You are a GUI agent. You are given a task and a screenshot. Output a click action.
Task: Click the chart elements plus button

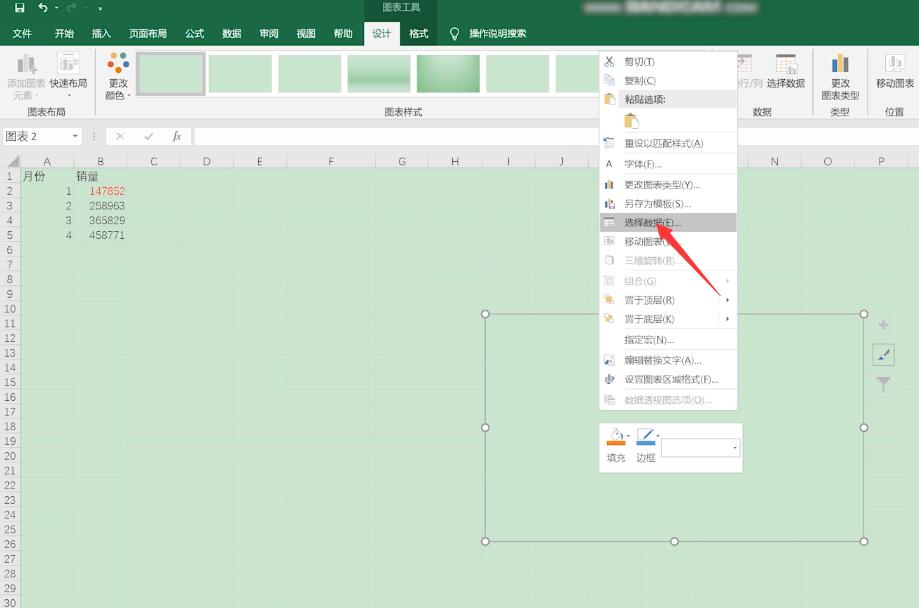(883, 325)
